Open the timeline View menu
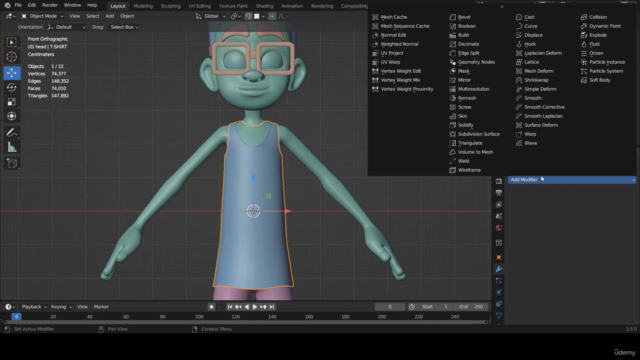 [x=82, y=307]
